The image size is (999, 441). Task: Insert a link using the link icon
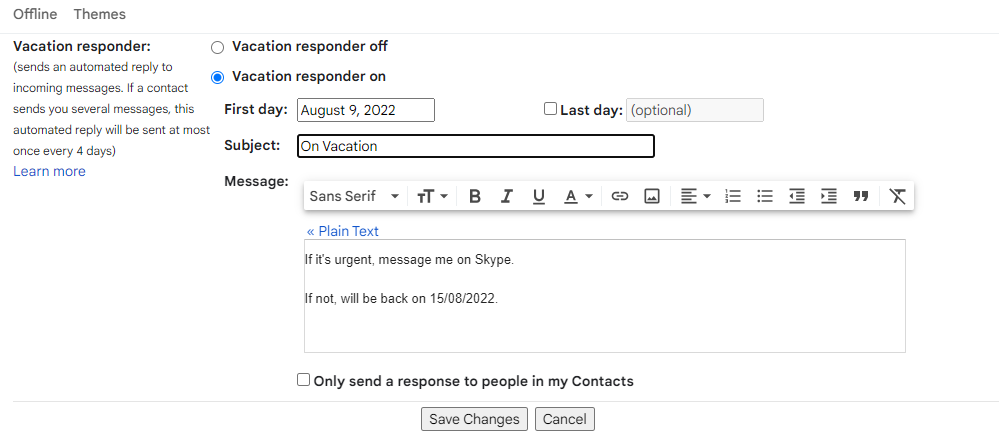pos(620,197)
